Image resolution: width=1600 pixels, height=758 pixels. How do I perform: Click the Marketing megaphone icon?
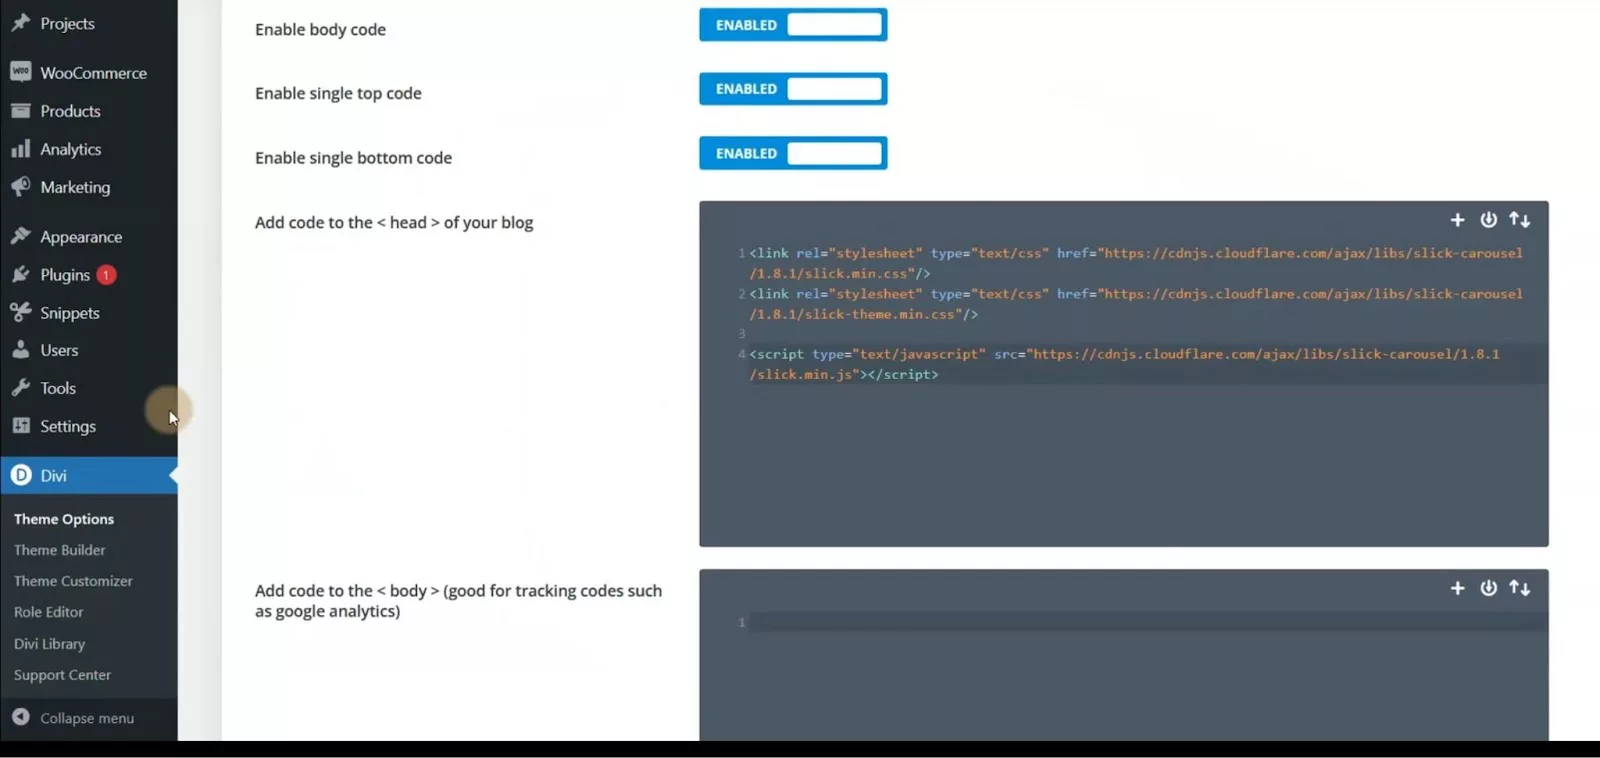[x=20, y=187]
